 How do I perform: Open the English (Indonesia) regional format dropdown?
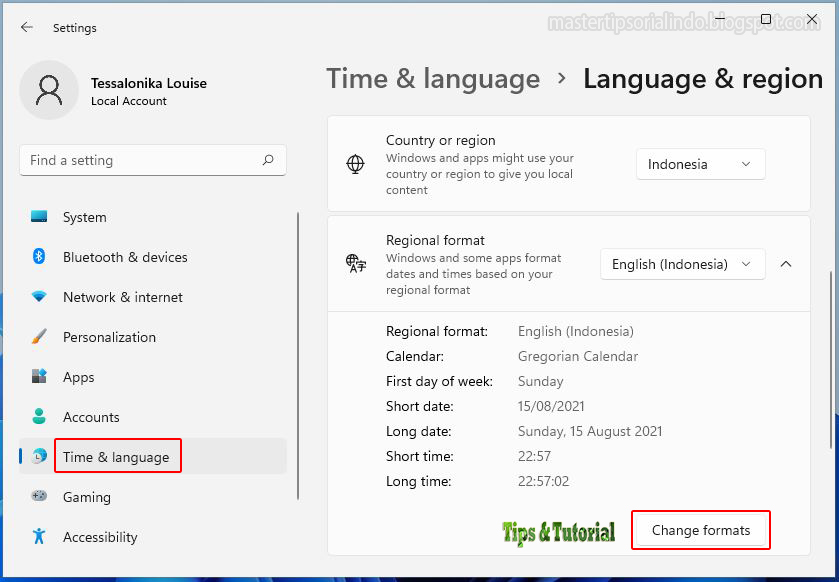[x=682, y=264]
